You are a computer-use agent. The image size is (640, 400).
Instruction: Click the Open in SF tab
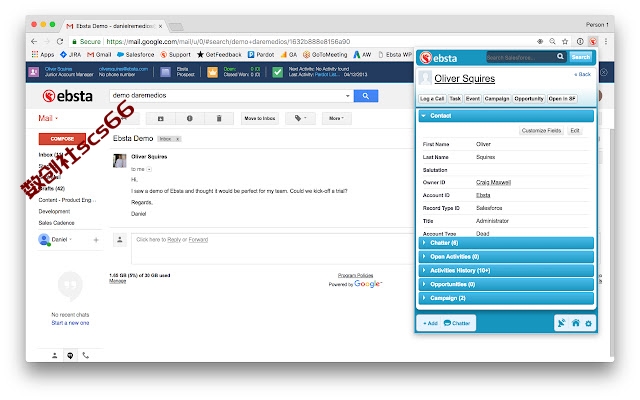tap(562, 99)
